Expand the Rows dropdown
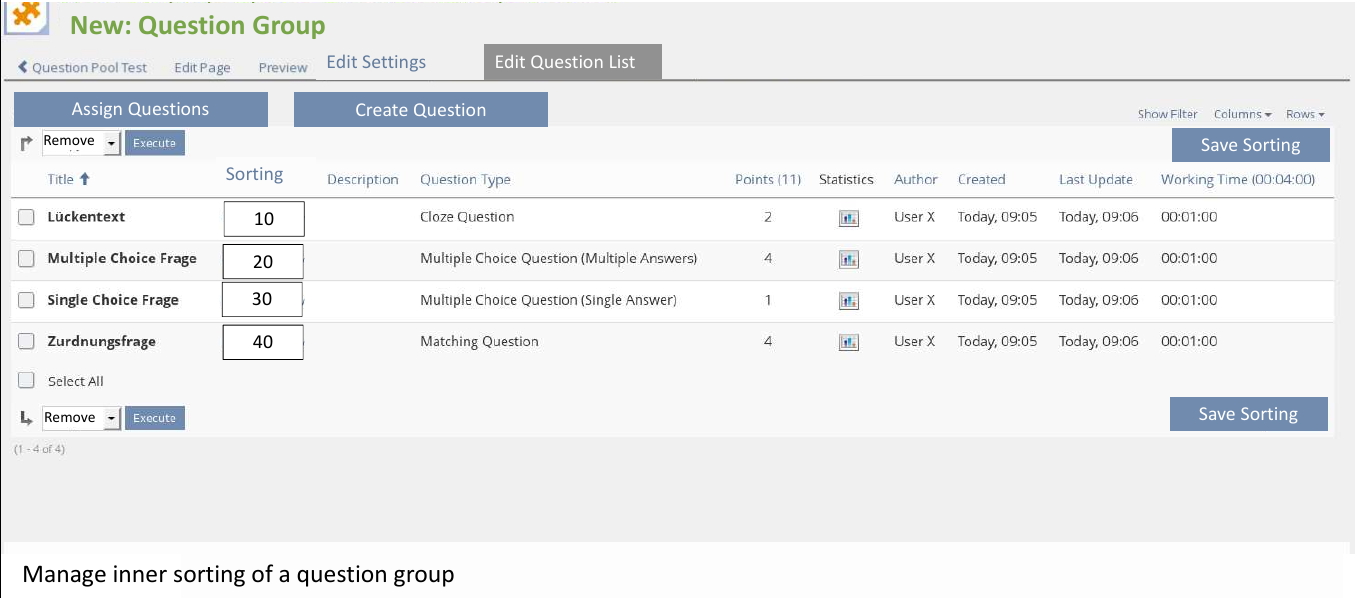1355x598 pixels. pos(1305,115)
